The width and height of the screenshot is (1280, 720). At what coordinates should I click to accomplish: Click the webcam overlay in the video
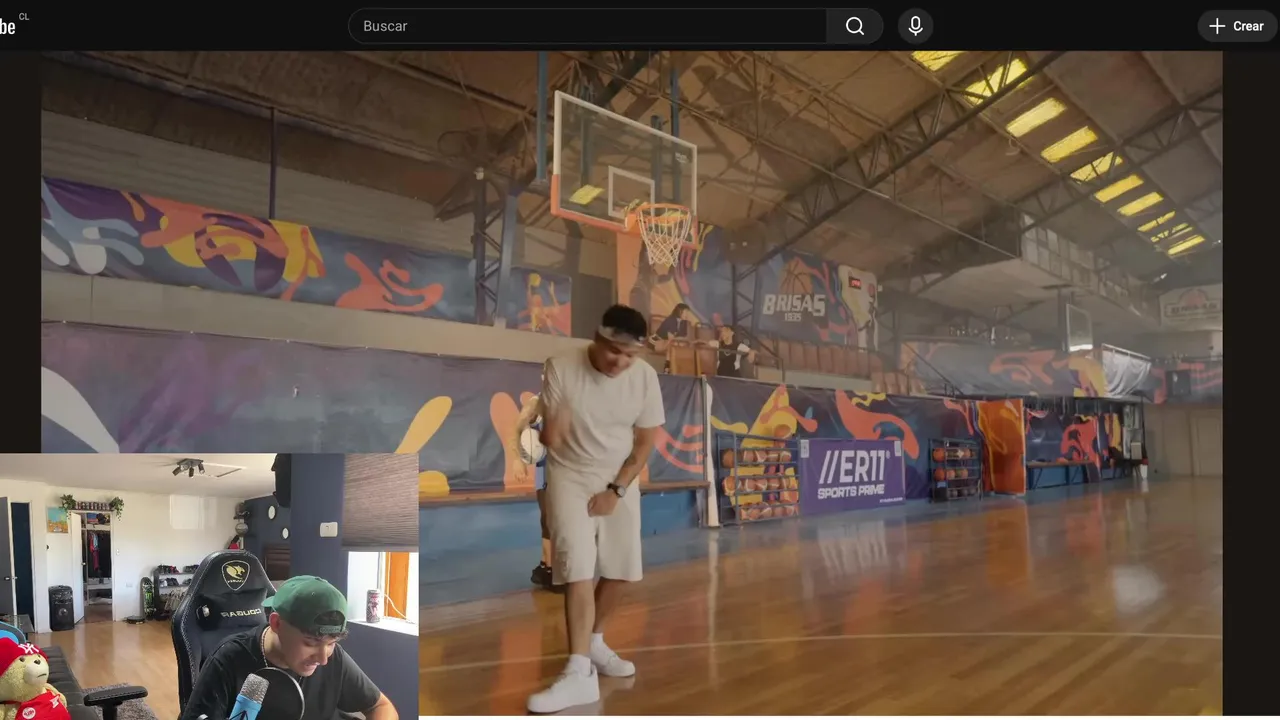point(209,586)
